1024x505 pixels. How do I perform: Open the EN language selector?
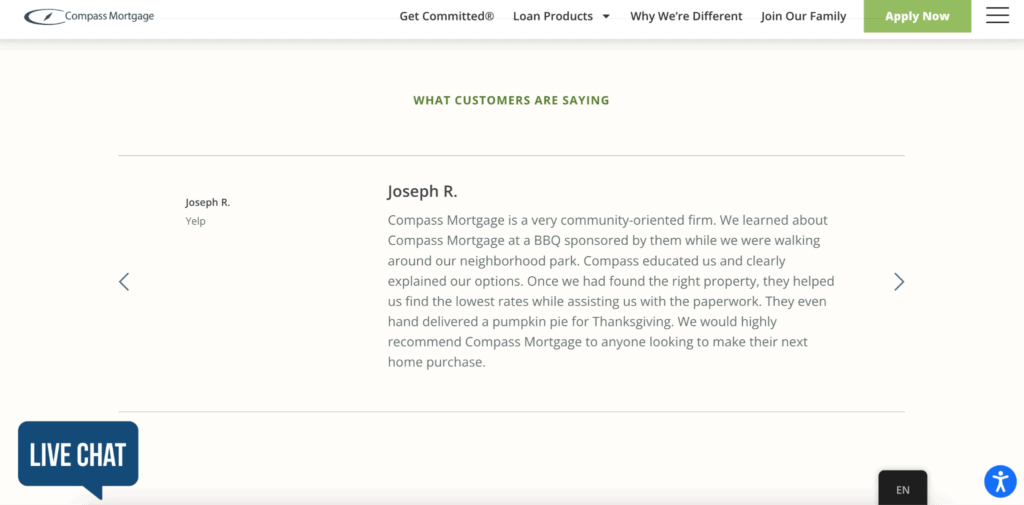click(902, 489)
